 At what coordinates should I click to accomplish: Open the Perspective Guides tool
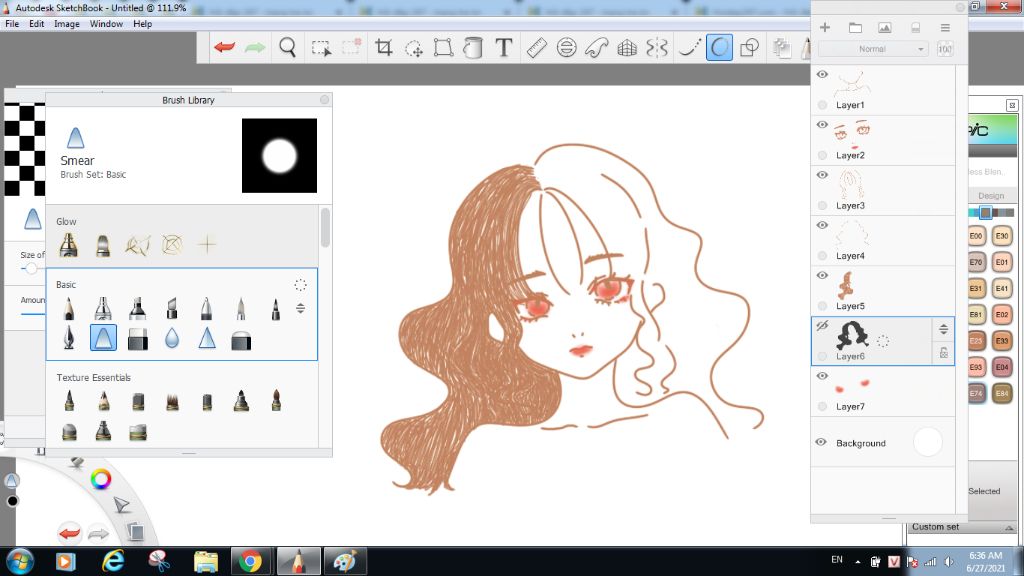pyautogui.click(x=627, y=47)
